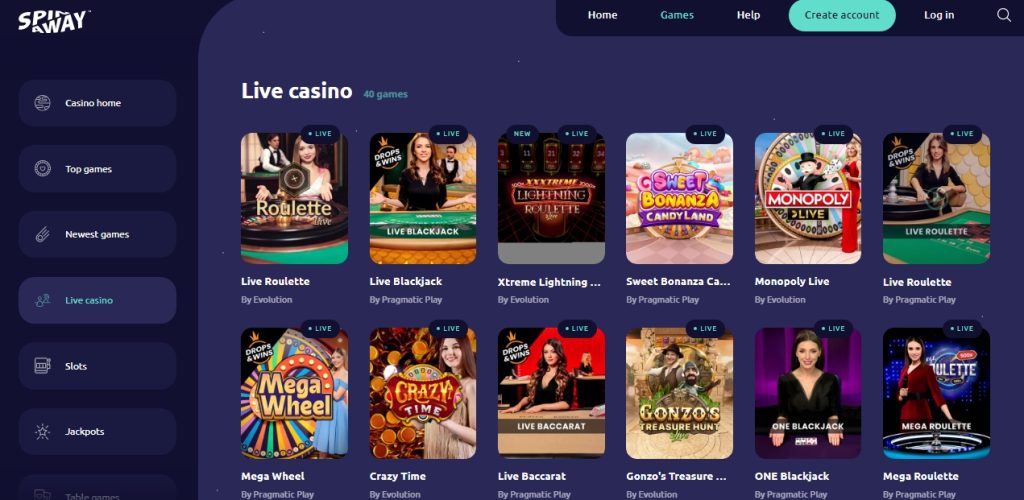The width and height of the screenshot is (1024, 500).
Task: Select the ONE Blackjack game thumbnail
Action: (808, 393)
